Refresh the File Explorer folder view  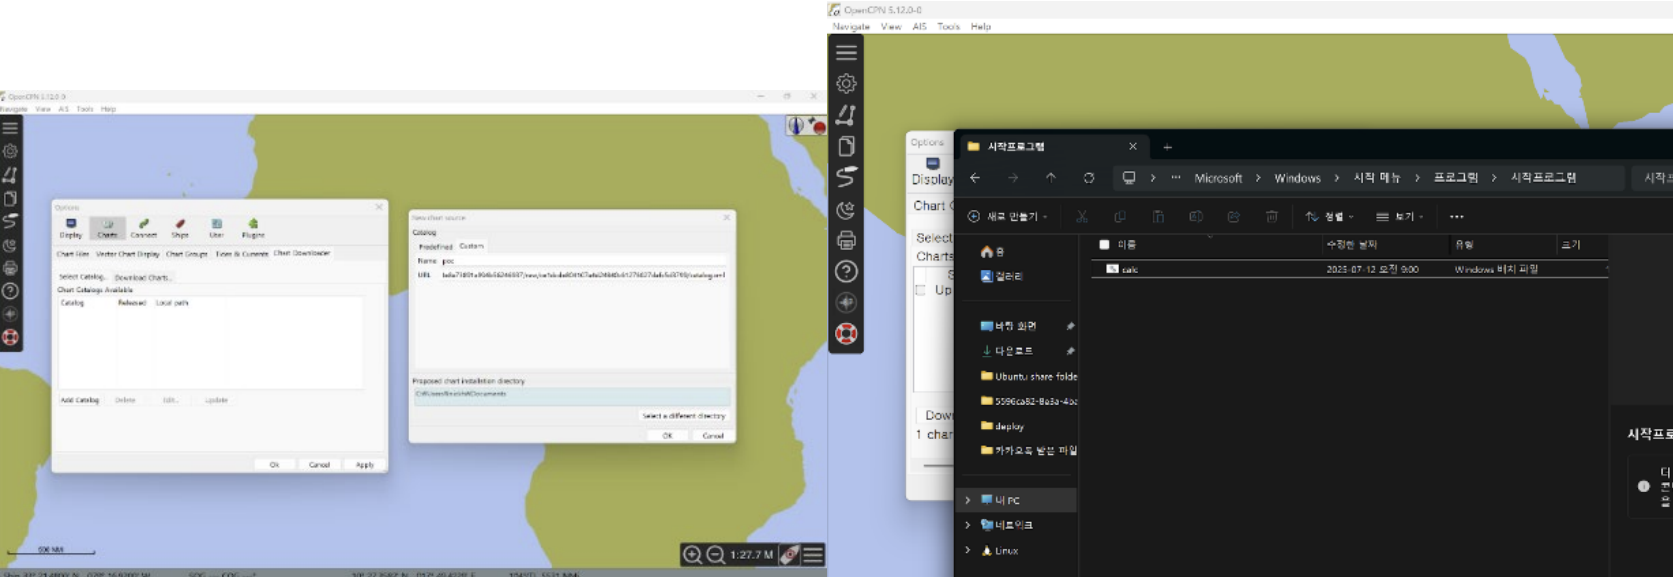coord(1088,178)
